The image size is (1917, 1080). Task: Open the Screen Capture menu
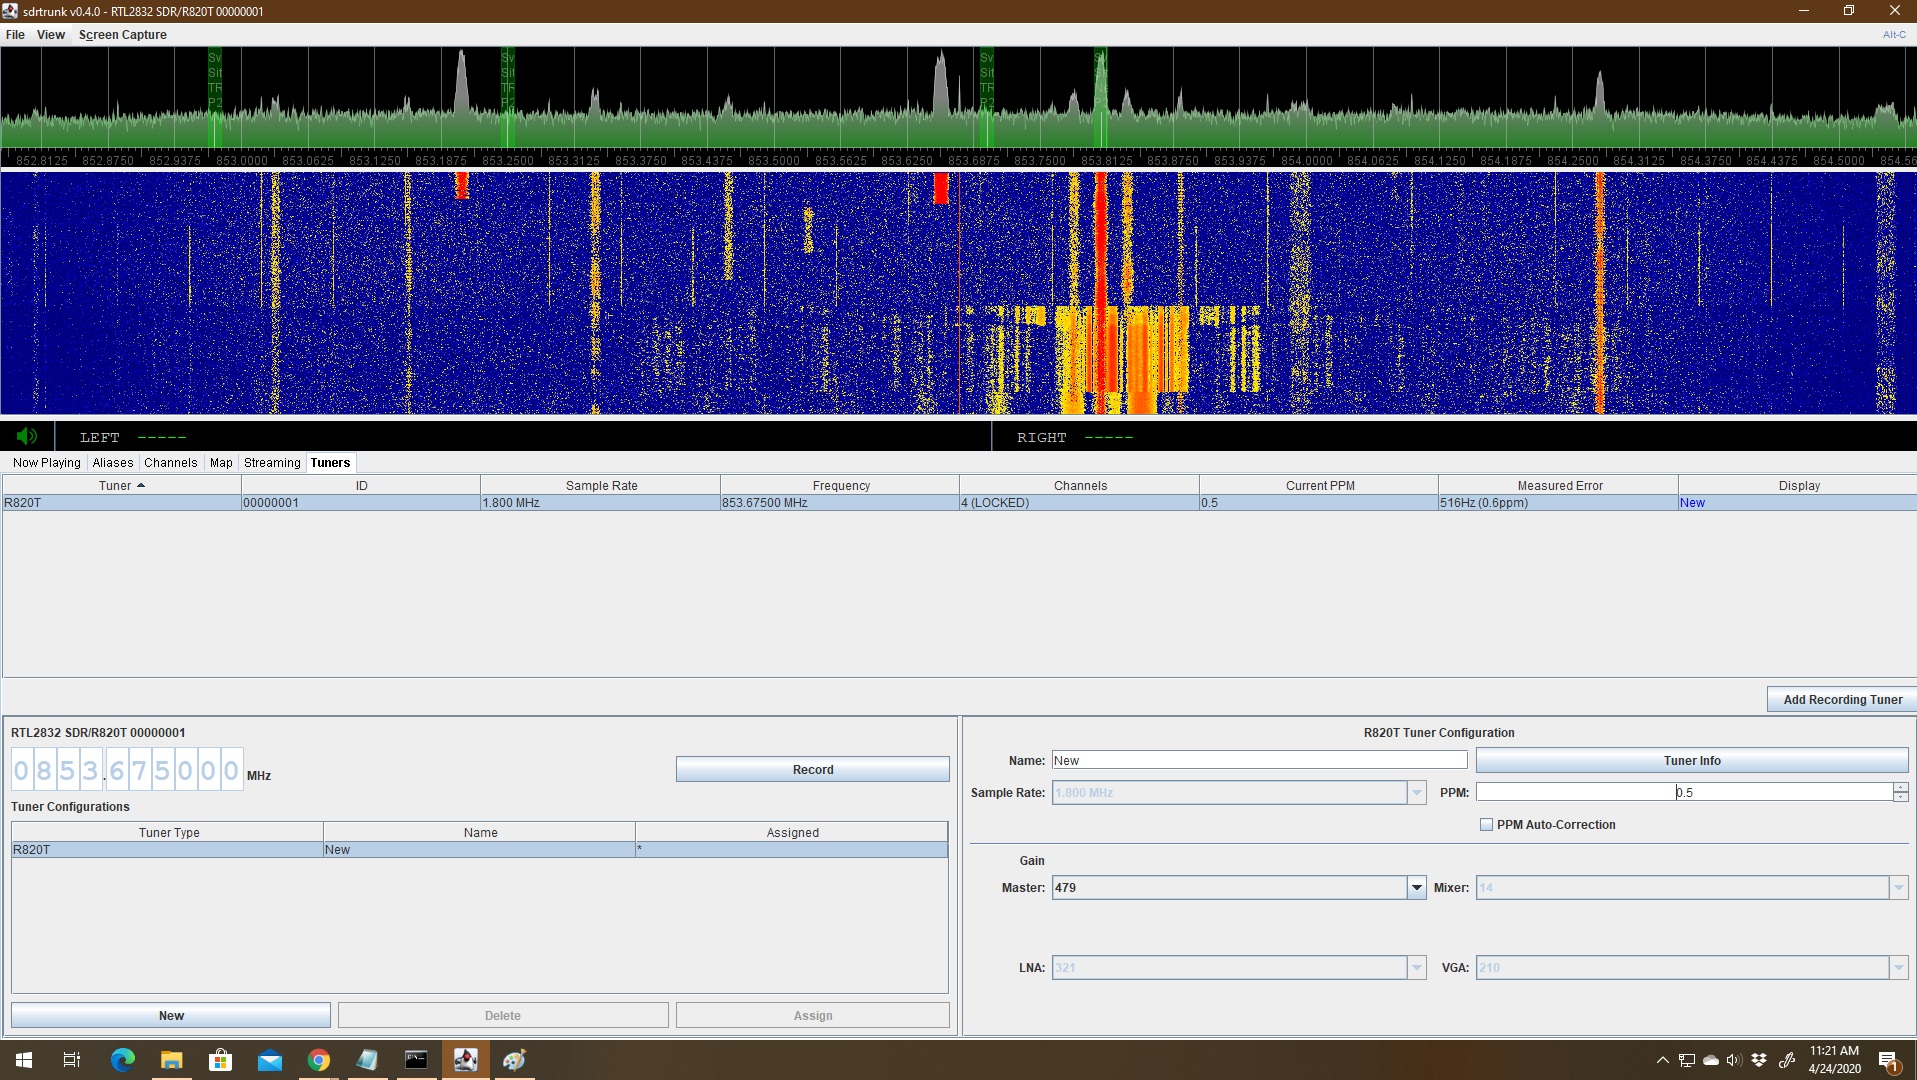point(123,34)
